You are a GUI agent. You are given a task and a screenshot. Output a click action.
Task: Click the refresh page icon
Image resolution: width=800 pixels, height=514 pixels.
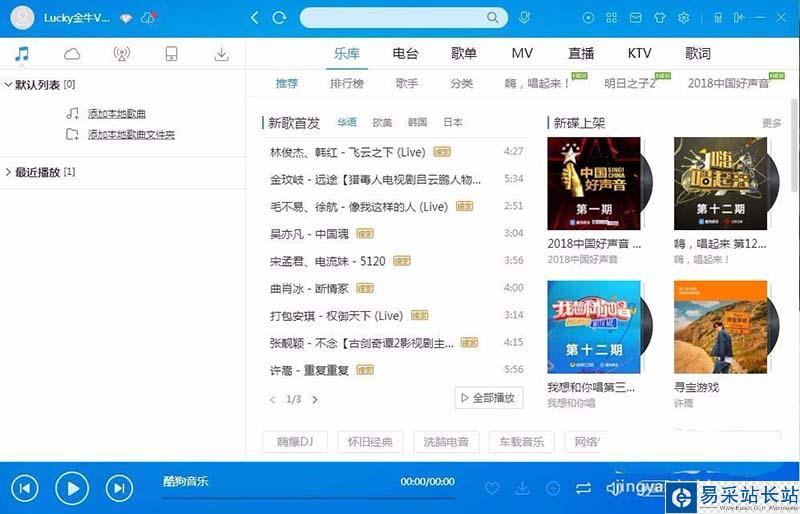(x=279, y=18)
